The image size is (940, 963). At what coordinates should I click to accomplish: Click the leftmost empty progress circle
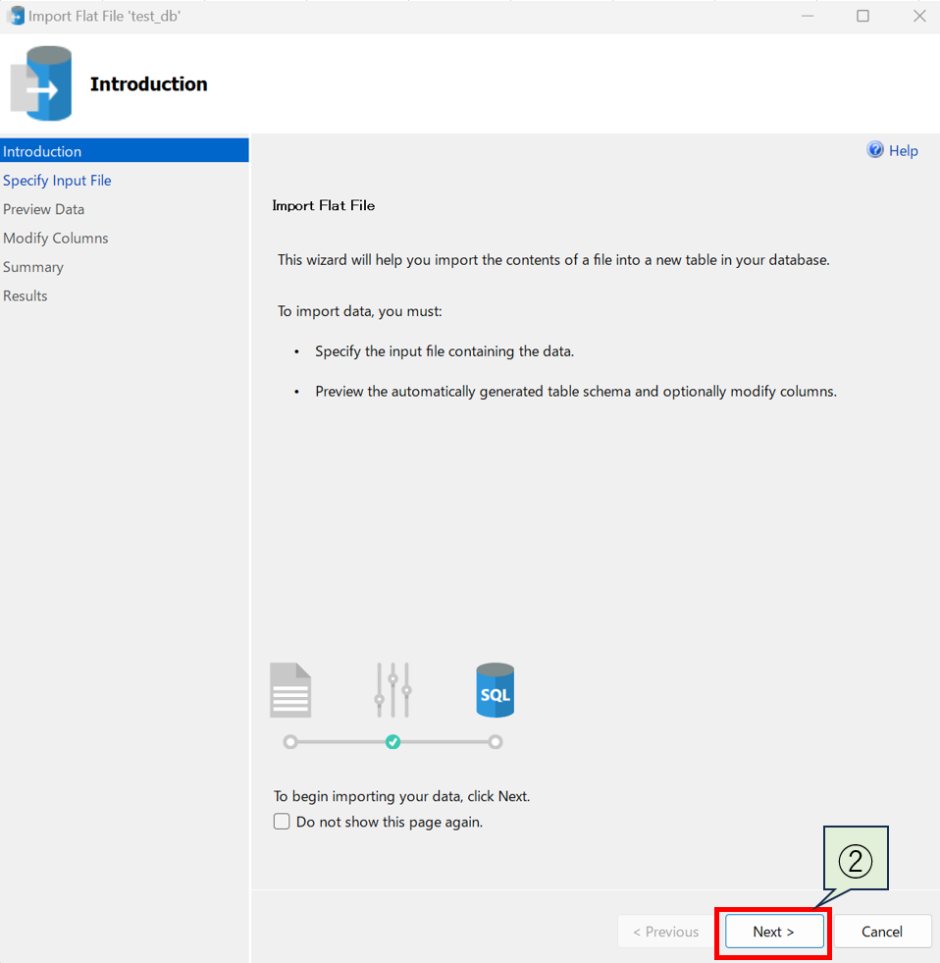(x=290, y=742)
